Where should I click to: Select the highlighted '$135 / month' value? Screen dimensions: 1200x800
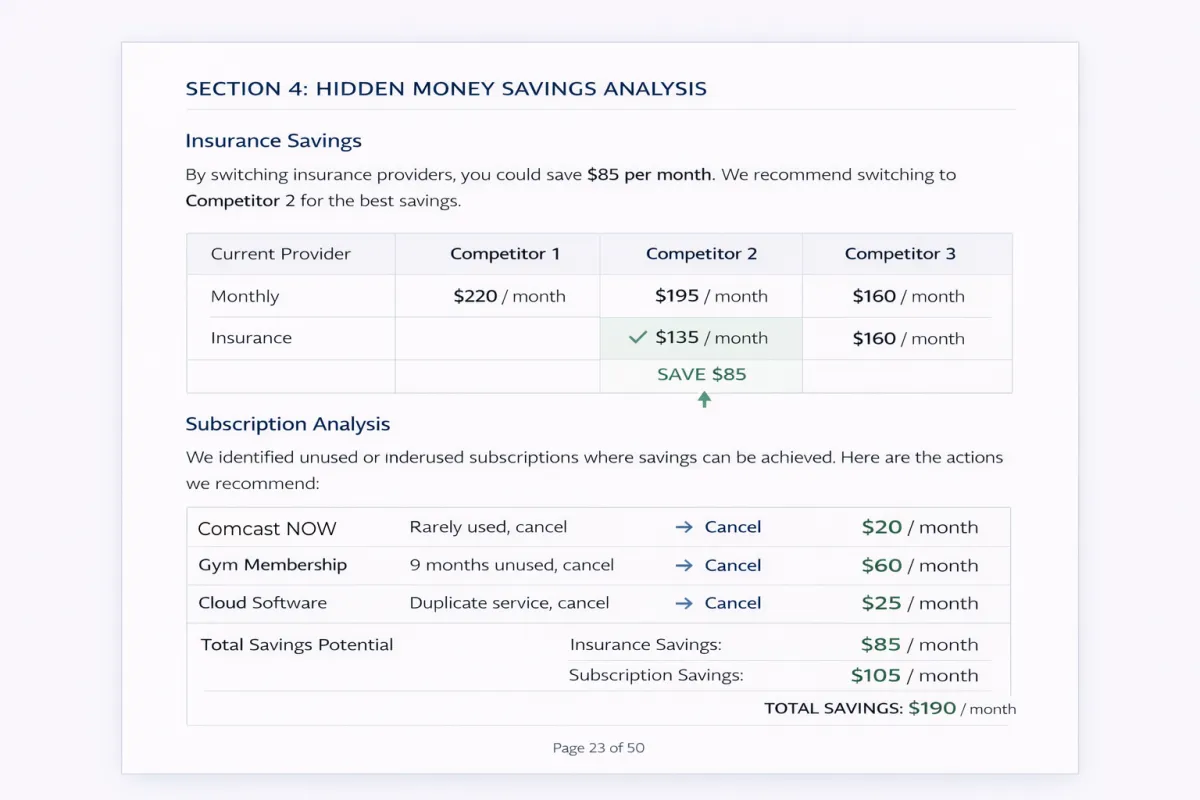click(711, 338)
